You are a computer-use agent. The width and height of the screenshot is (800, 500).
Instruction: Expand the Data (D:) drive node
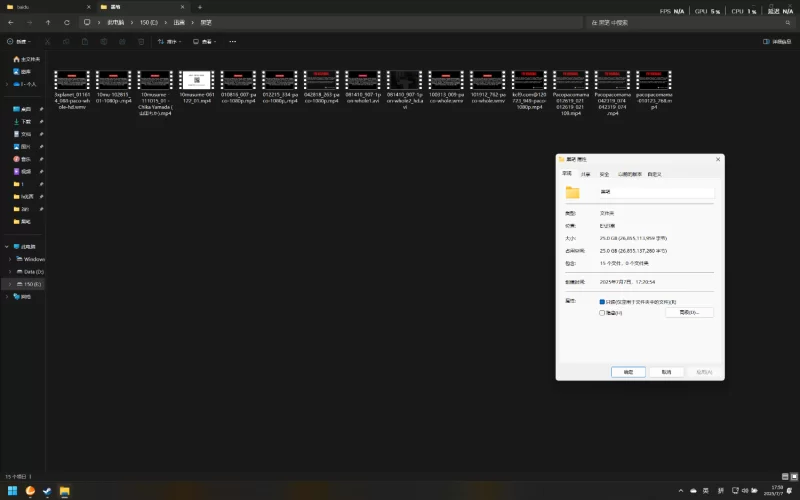click(10, 271)
